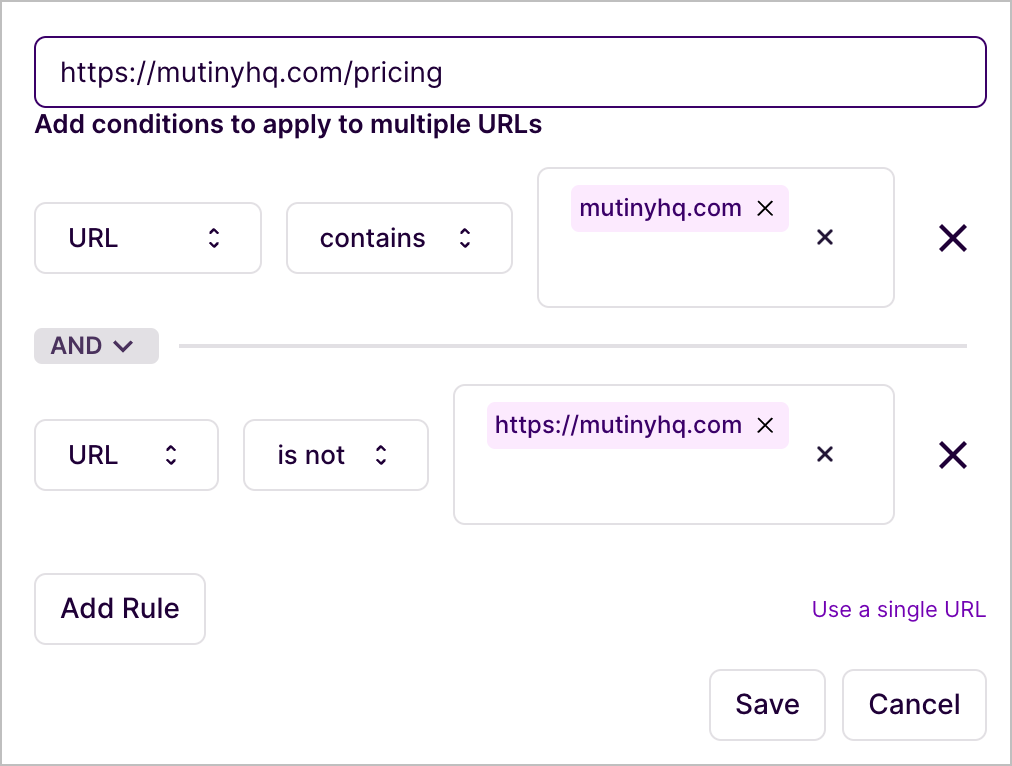Click empty area of the contains value box
This screenshot has width=1012, height=766.
680,275
